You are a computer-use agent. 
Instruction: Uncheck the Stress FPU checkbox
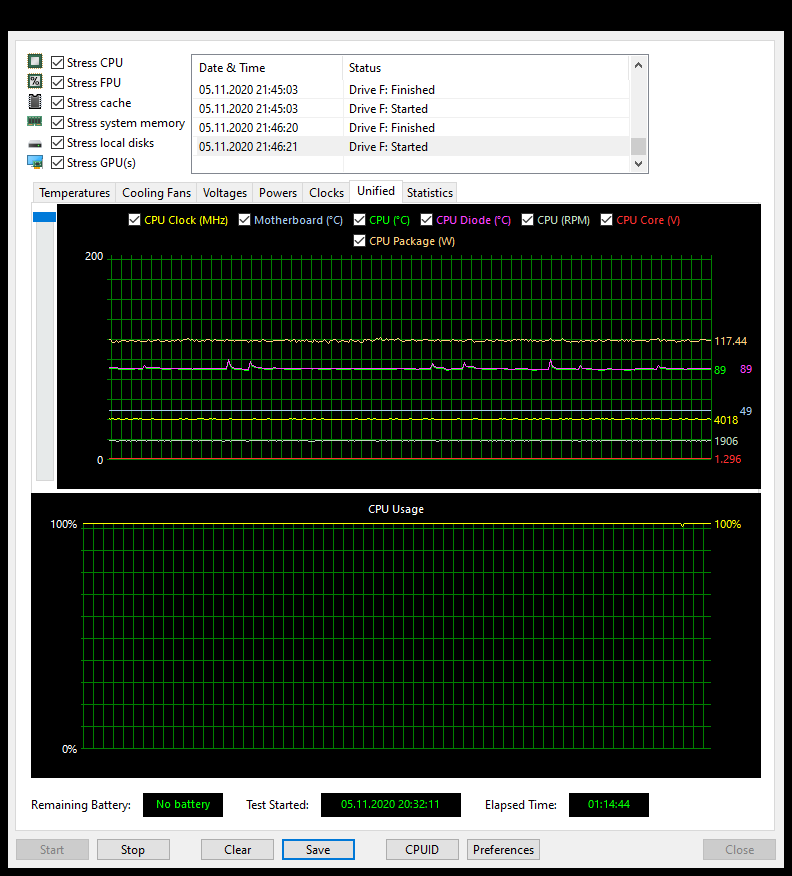click(x=57, y=83)
